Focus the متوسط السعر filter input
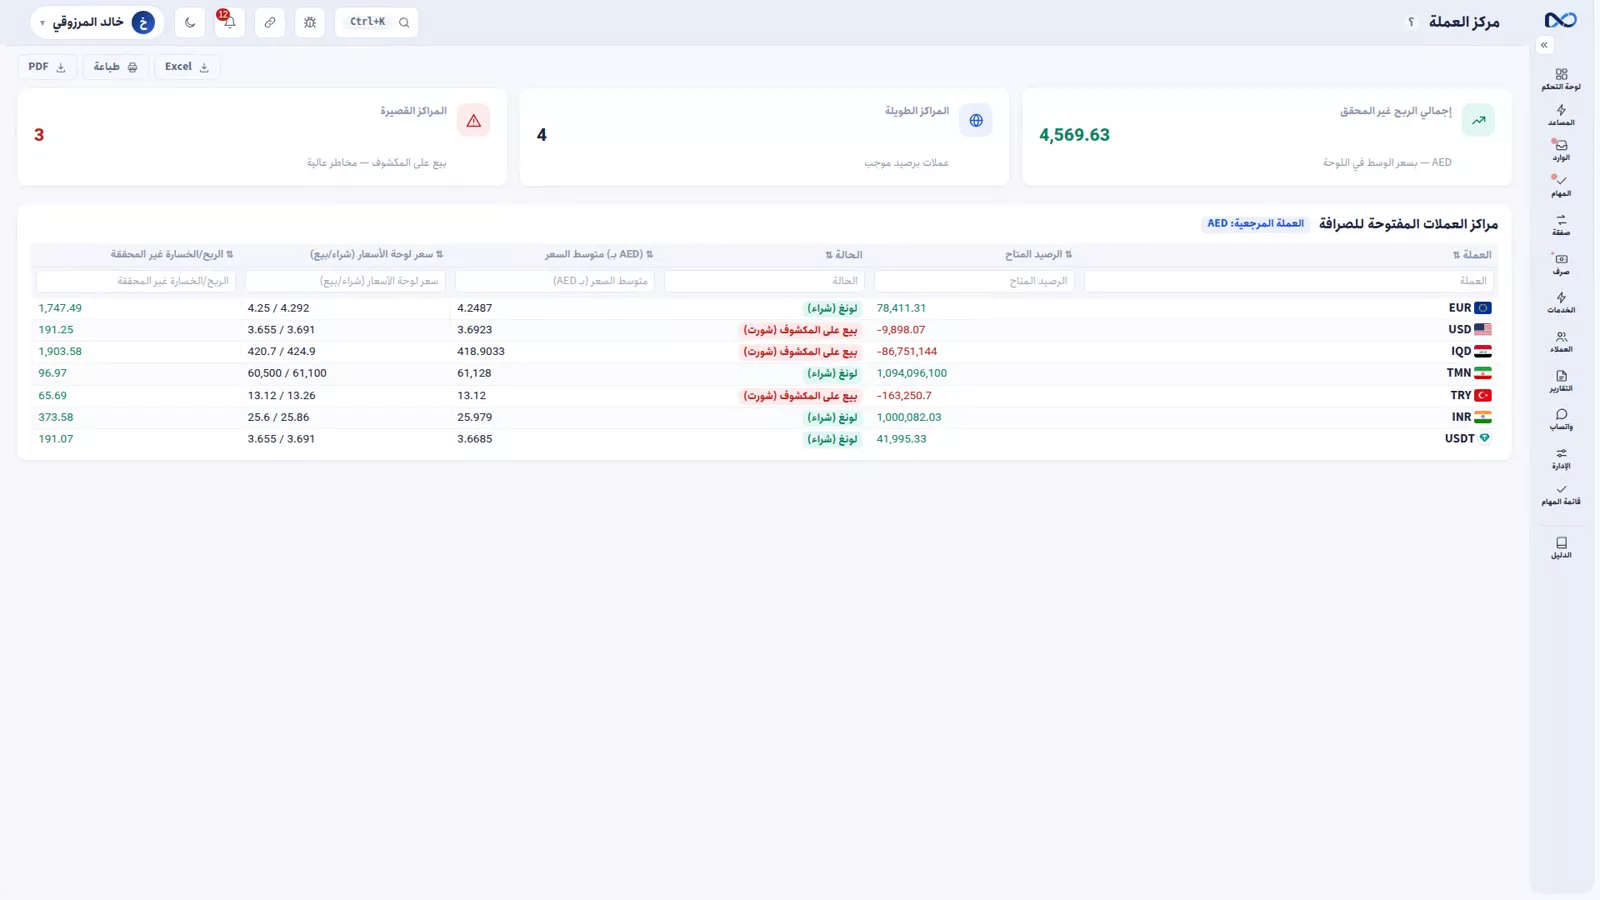This screenshot has width=1600, height=900. (555, 281)
